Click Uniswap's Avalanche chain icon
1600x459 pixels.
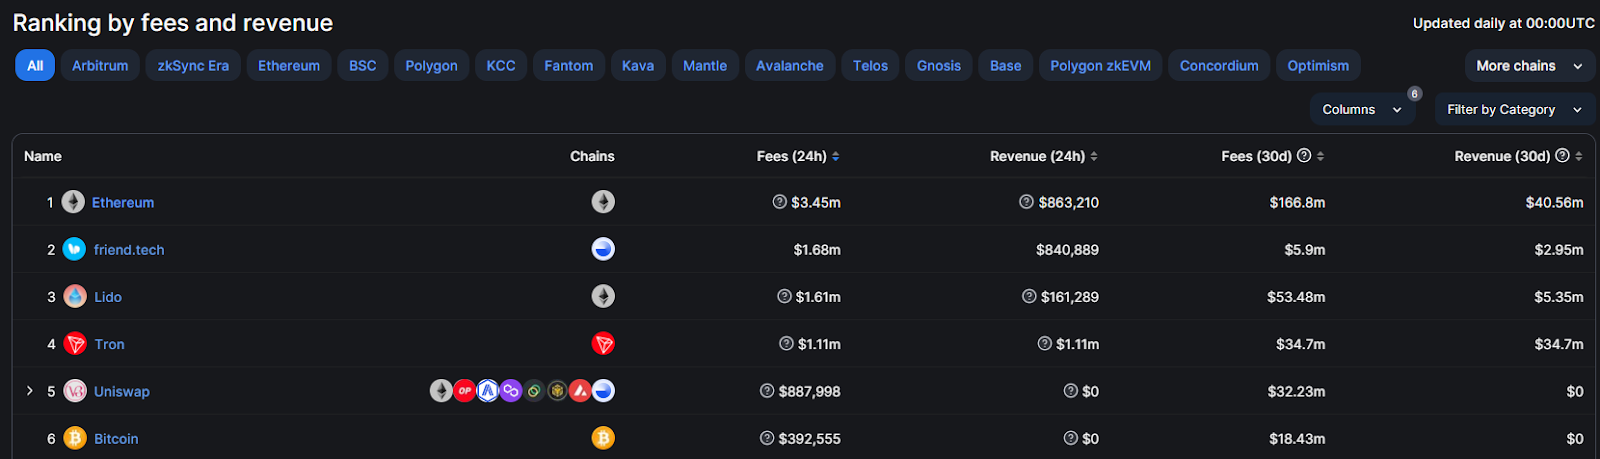[580, 391]
